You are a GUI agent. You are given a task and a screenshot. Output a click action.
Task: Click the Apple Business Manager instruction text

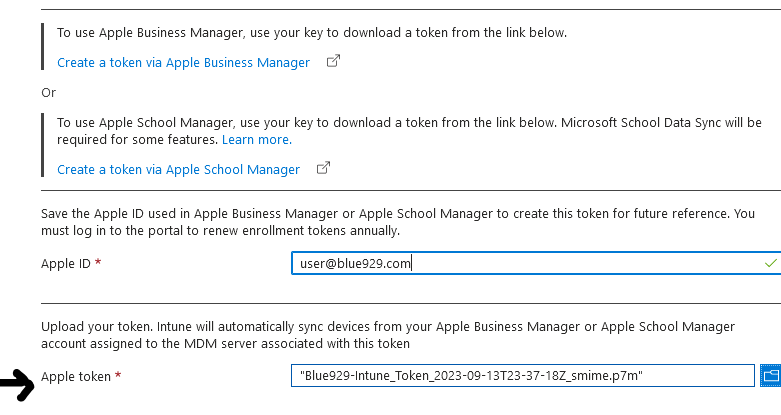click(312, 32)
